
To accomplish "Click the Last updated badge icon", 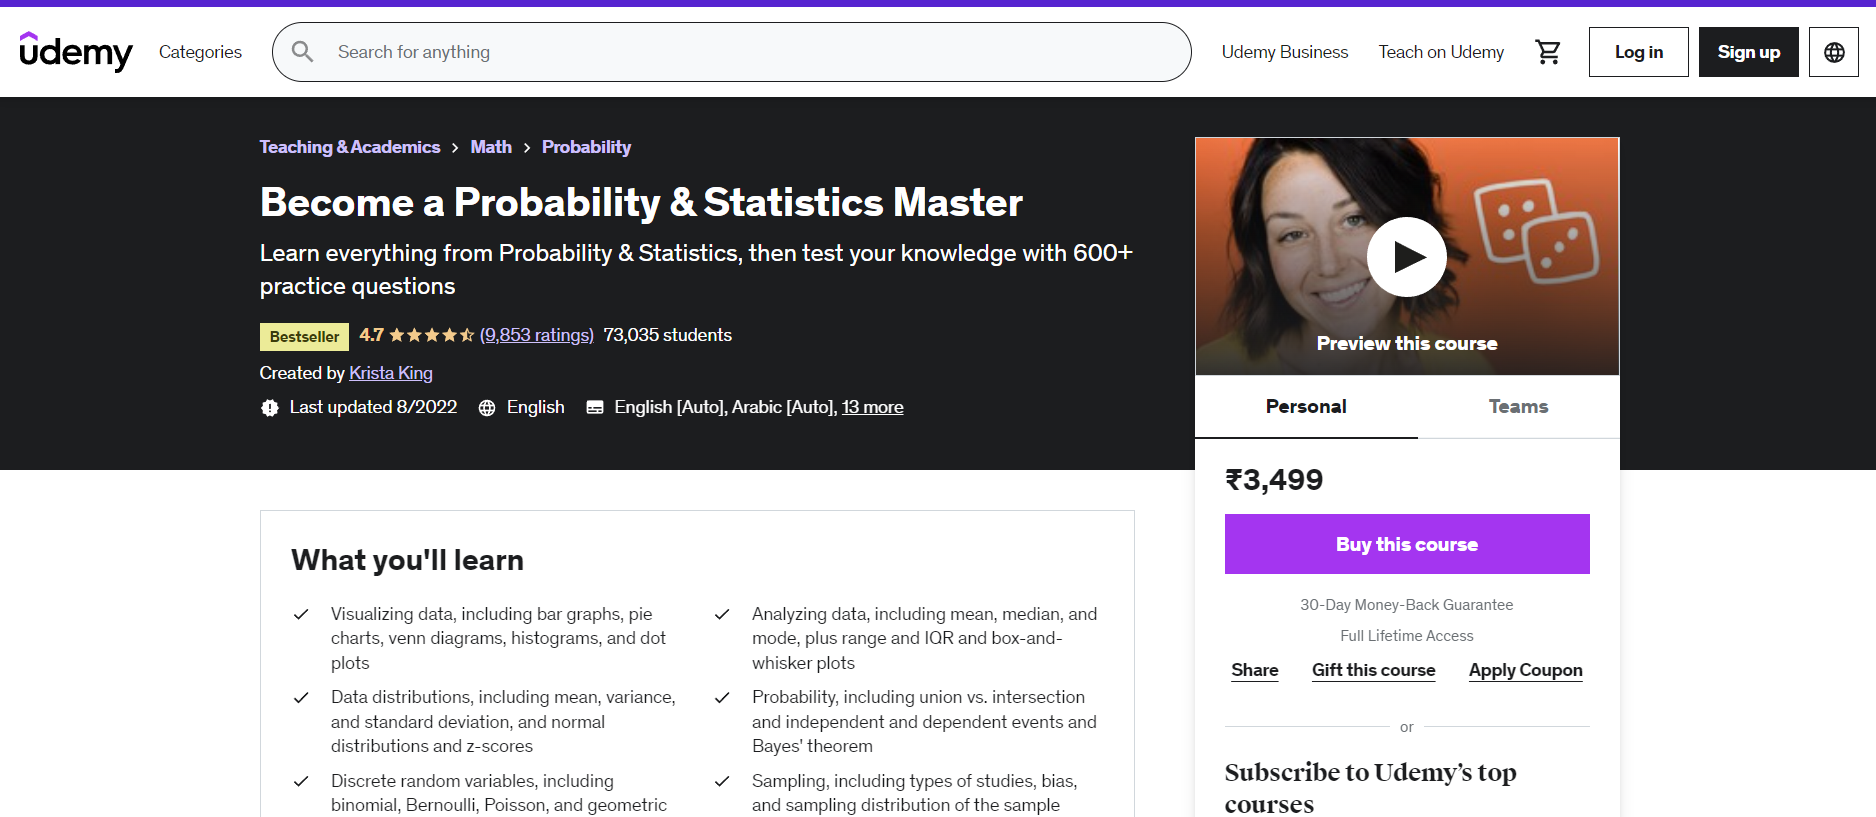I will coord(270,408).
